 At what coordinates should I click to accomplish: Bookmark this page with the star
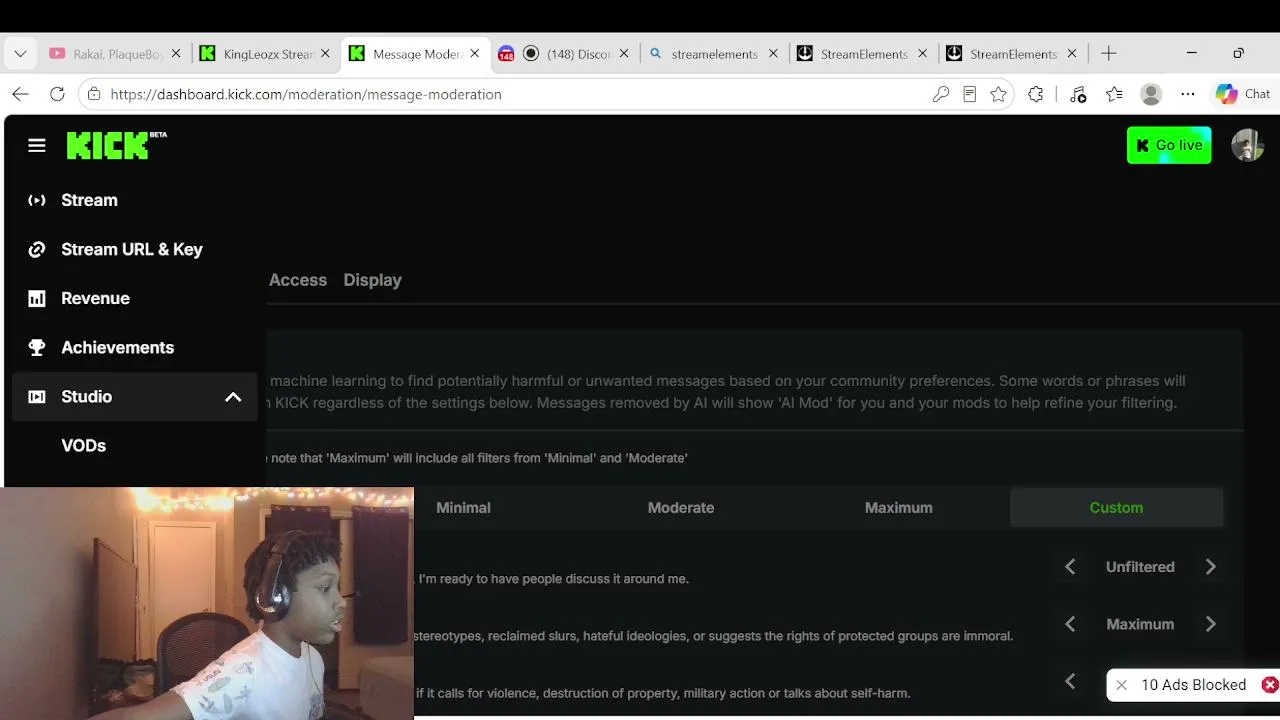click(x=998, y=94)
